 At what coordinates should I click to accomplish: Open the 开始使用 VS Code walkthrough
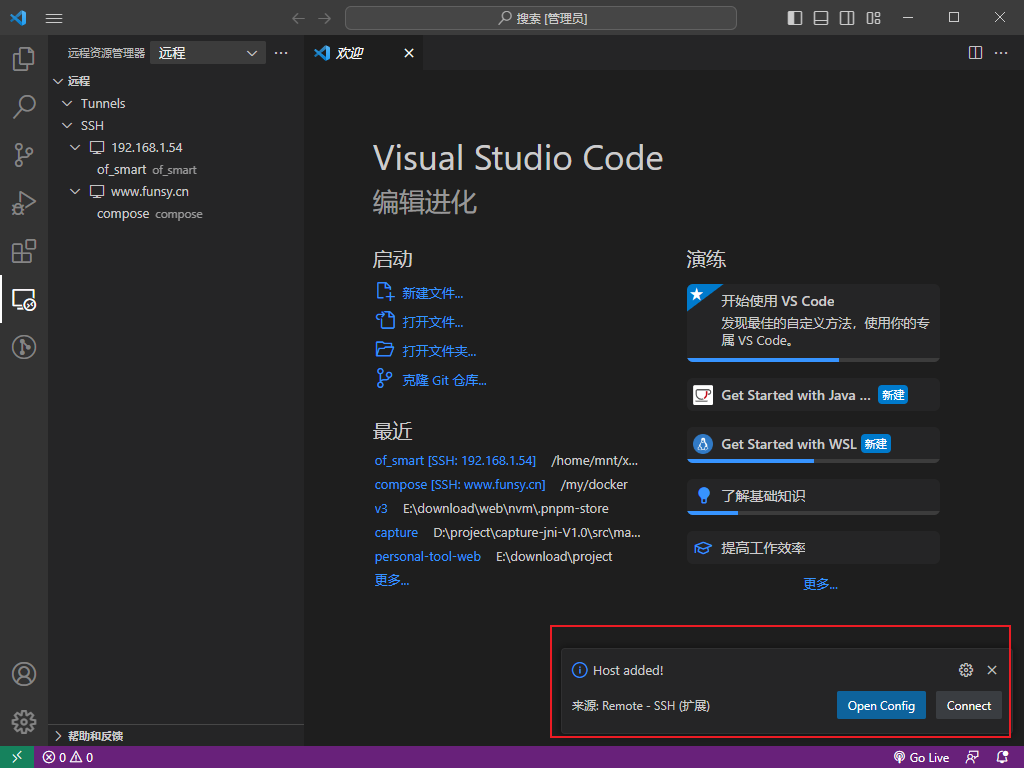[813, 323]
